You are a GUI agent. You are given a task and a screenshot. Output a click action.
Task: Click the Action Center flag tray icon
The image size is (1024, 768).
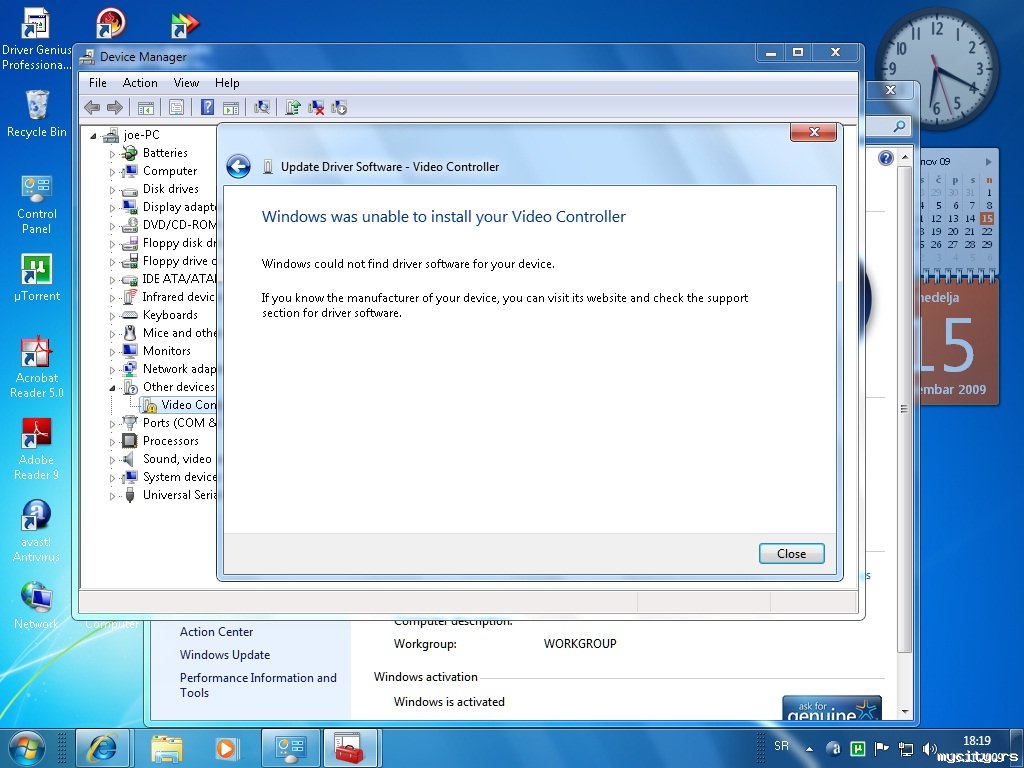coord(882,748)
